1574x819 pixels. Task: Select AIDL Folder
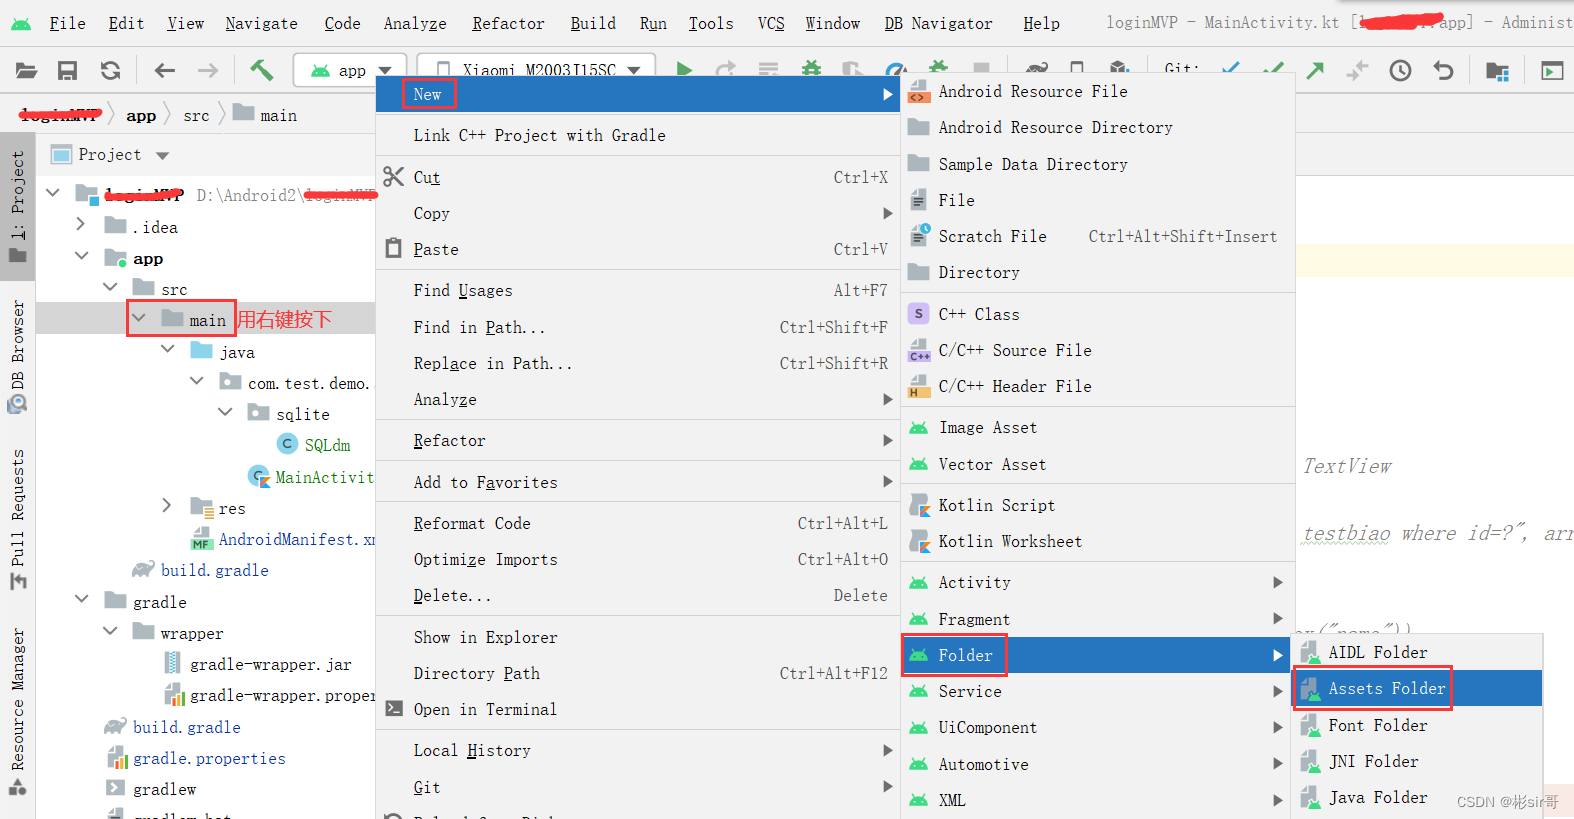(1418, 652)
